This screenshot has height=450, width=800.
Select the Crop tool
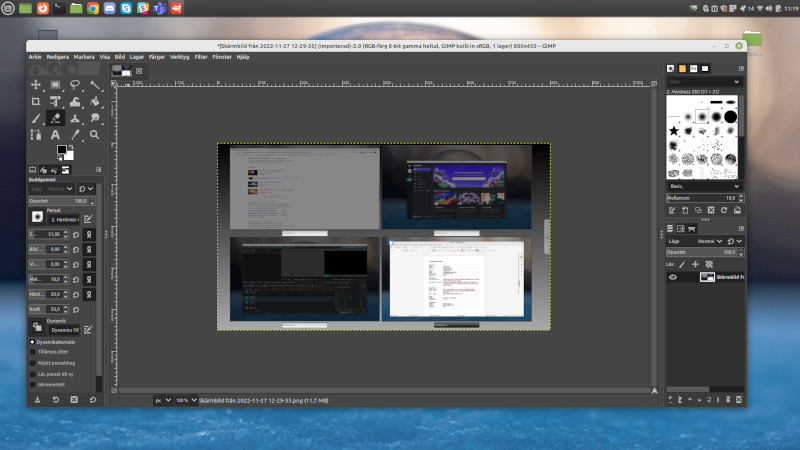(x=35, y=102)
